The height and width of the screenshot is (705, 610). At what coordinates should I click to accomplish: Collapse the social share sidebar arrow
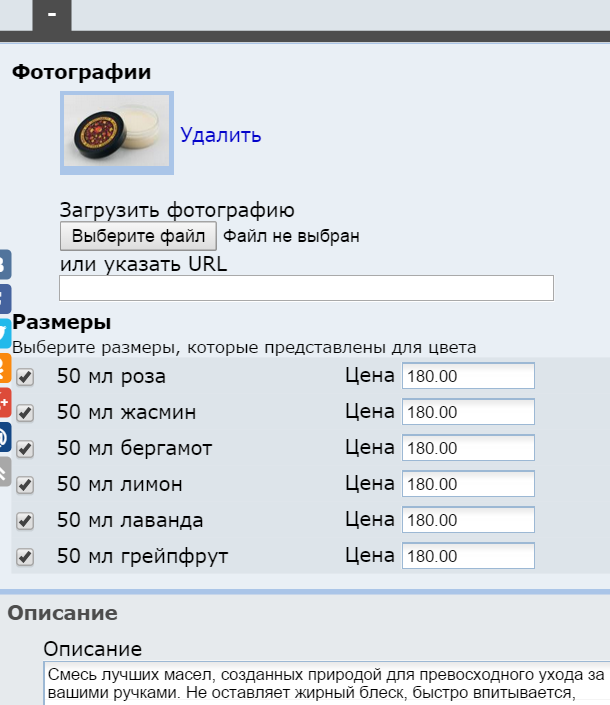pyautogui.click(x=5, y=471)
